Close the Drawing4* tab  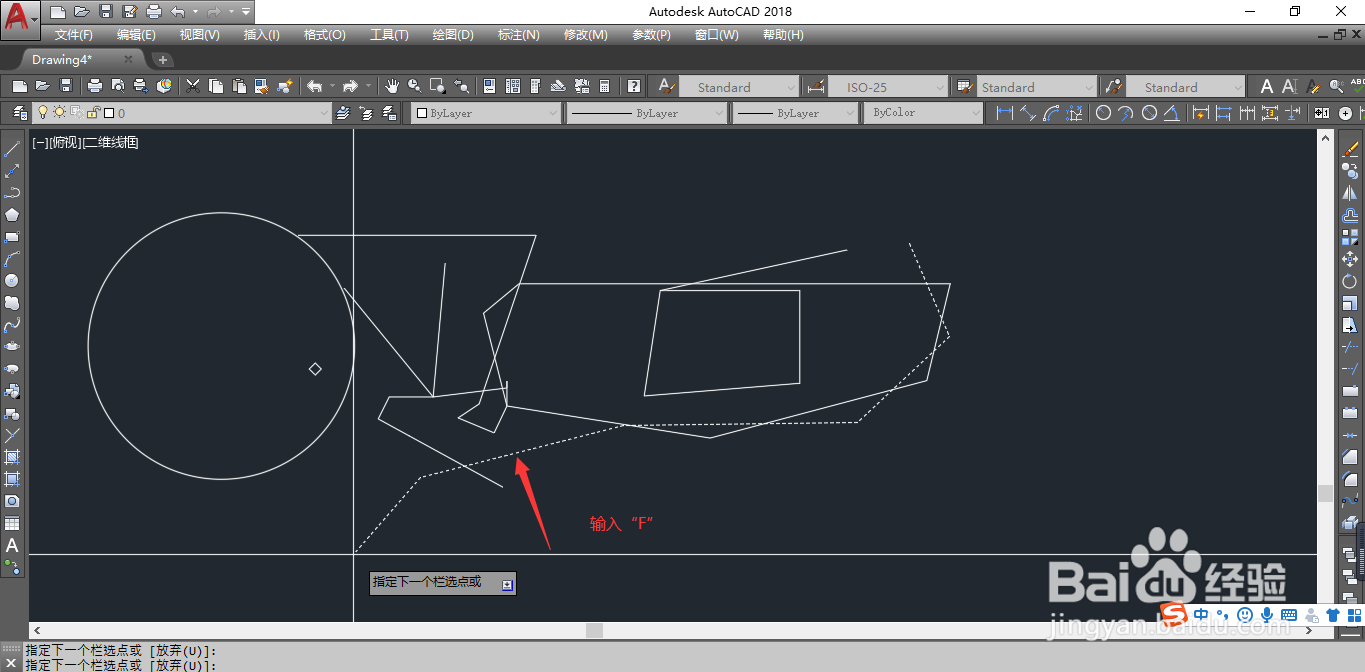click(x=128, y=60)
